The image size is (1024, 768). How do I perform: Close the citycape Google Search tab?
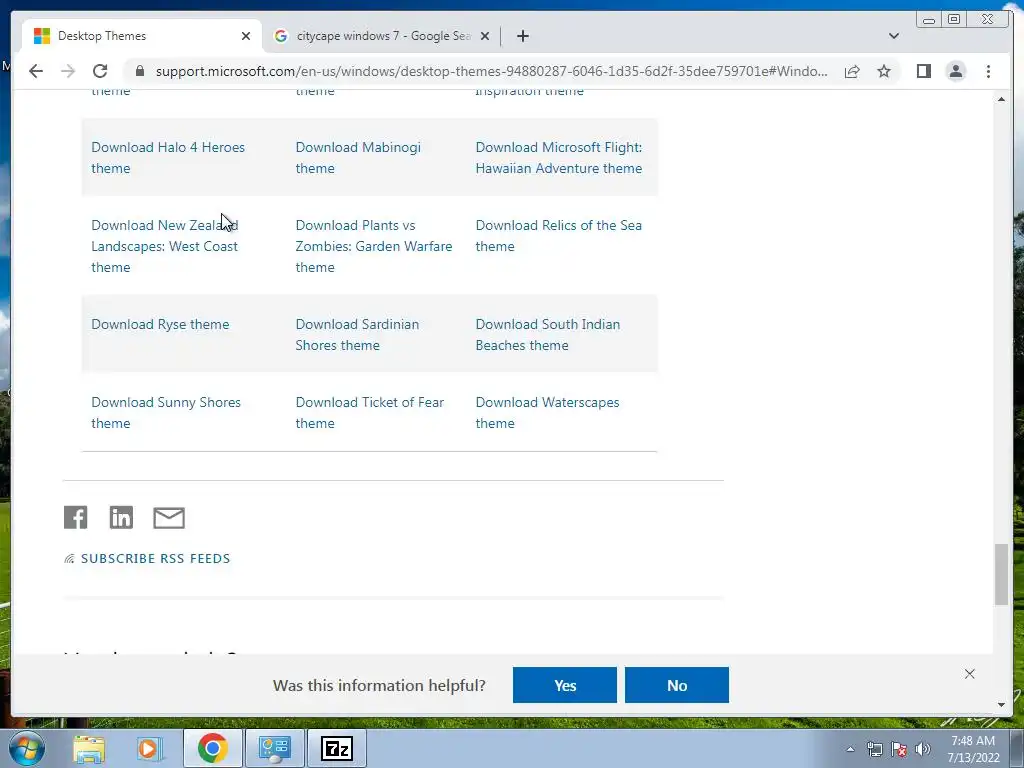click(x=485, y=36)
